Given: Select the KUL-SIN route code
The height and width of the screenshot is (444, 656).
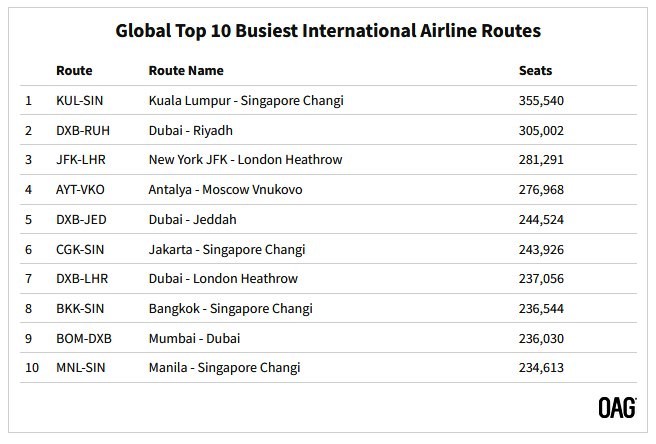Looking at the screenshot, I should pyautogui.click(x=79, y=100).
